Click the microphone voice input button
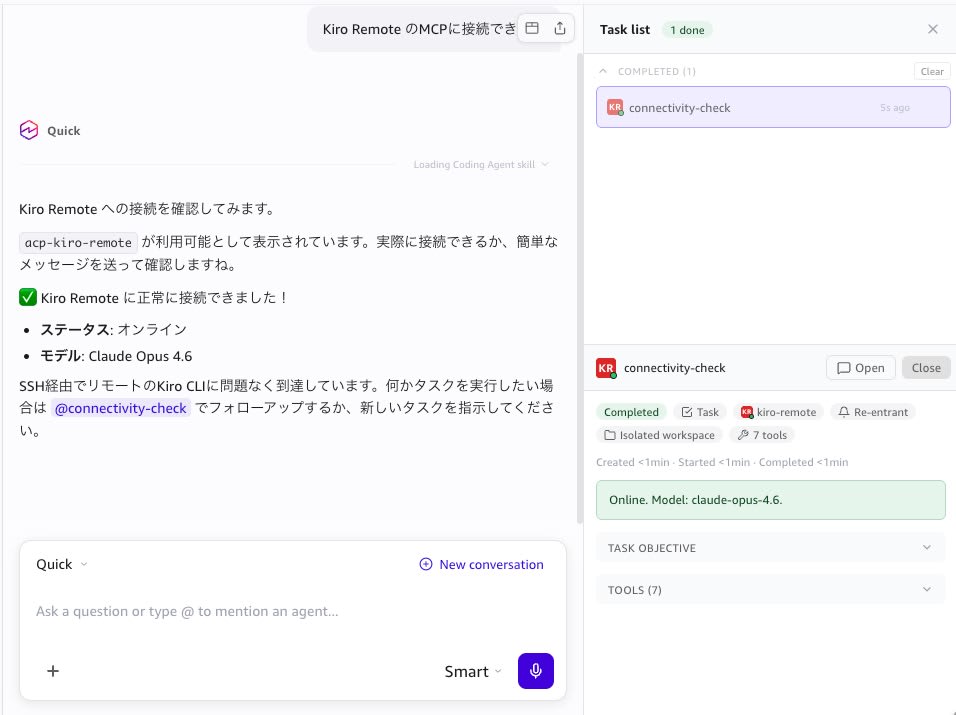 [536, 671]
